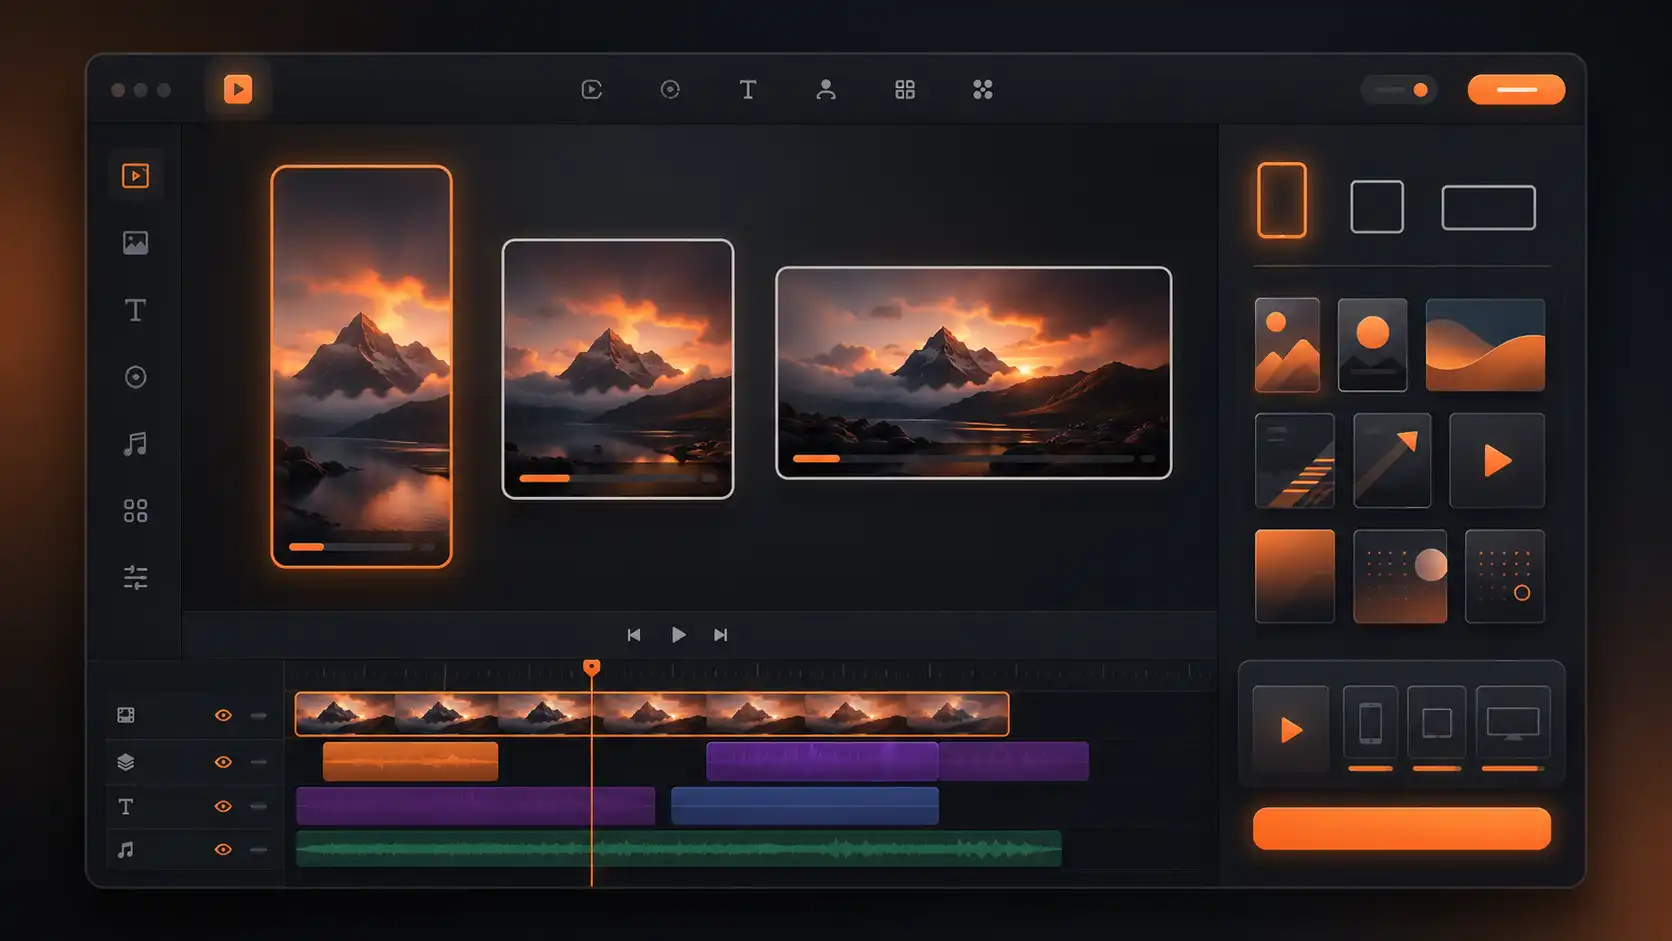Click the large orange button at bottom right
Image resolution: width=1672 pixels, height=941 pixels.
point(1402,828)
